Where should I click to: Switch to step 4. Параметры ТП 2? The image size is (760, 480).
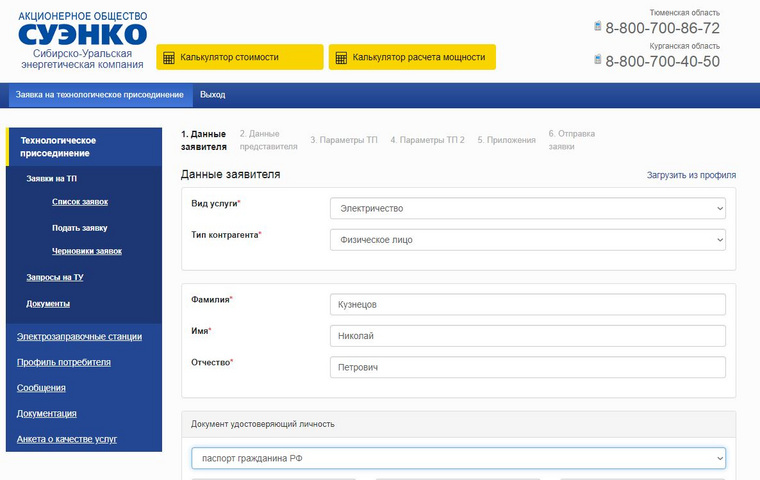pos(428,140)
